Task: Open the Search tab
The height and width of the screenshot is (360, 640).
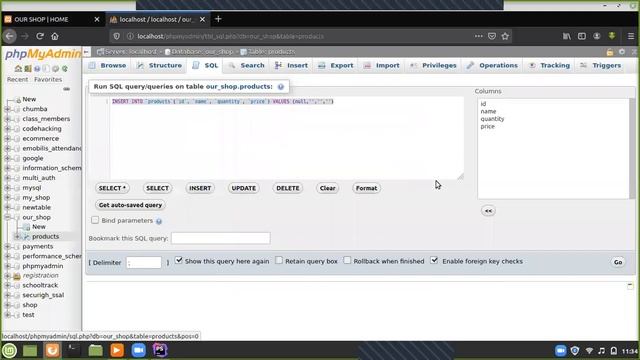Action: point(247,65)
